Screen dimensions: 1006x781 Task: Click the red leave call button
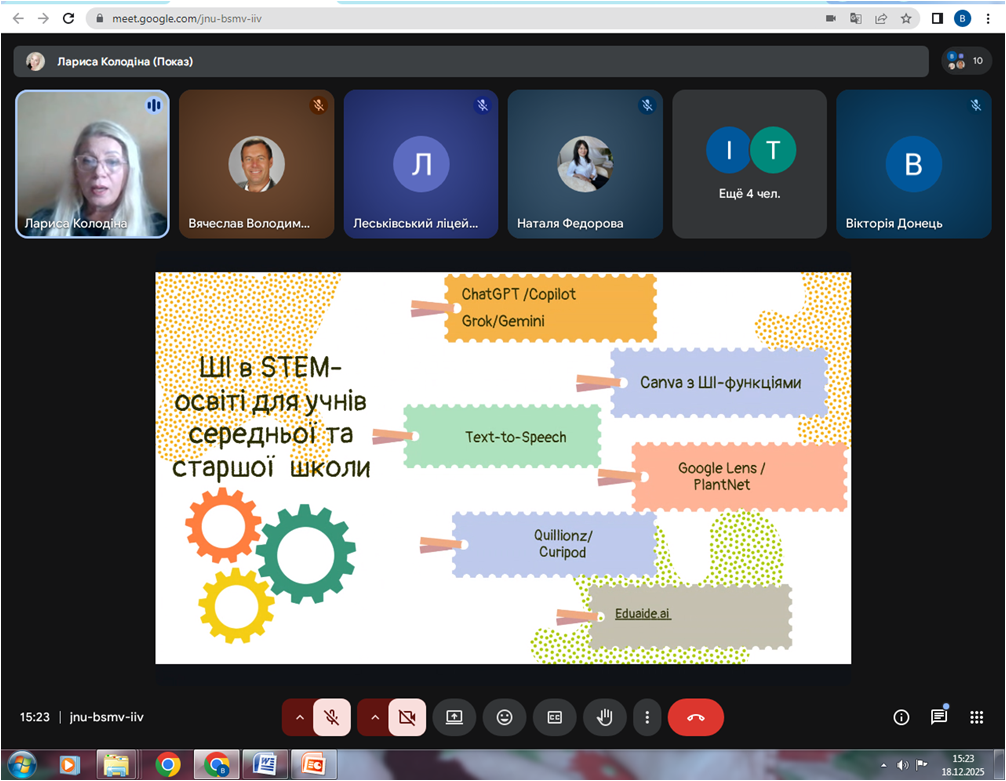coord(695,717)
